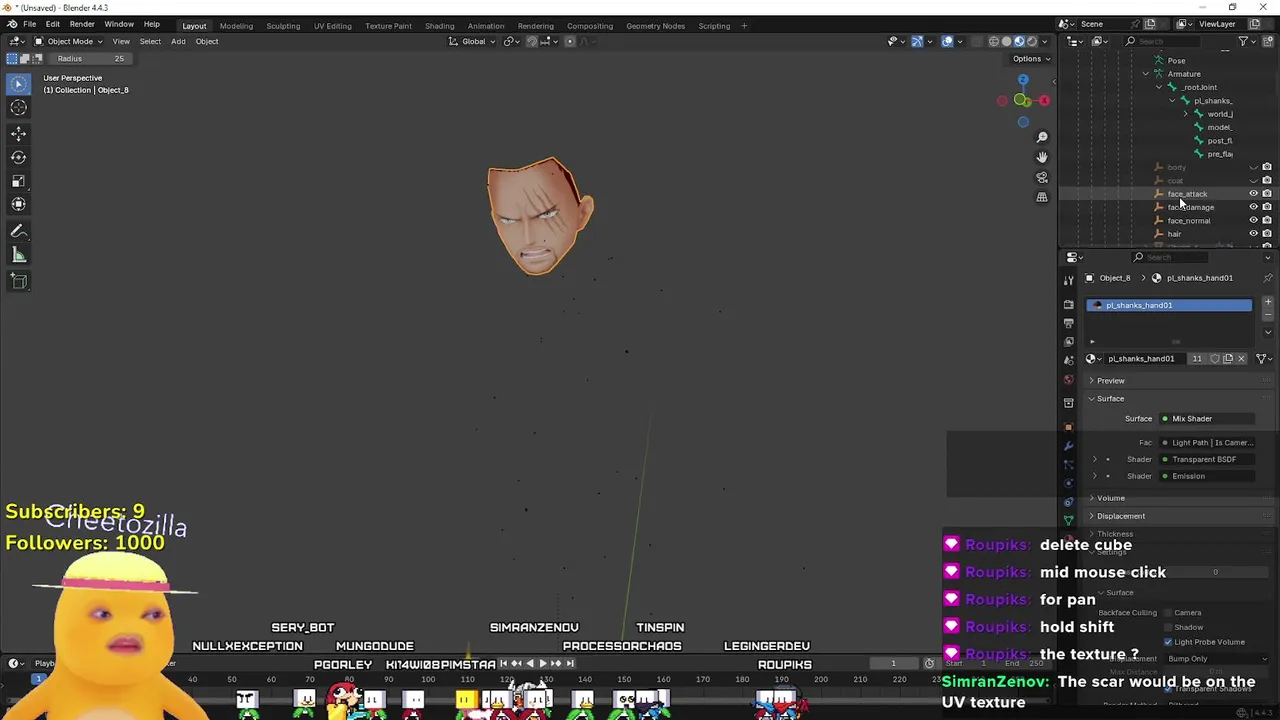The width and height of the screenshot is (1280, 720).
Task: Switch orthographic/perspective grid icon
Action: pos(1042,198)
